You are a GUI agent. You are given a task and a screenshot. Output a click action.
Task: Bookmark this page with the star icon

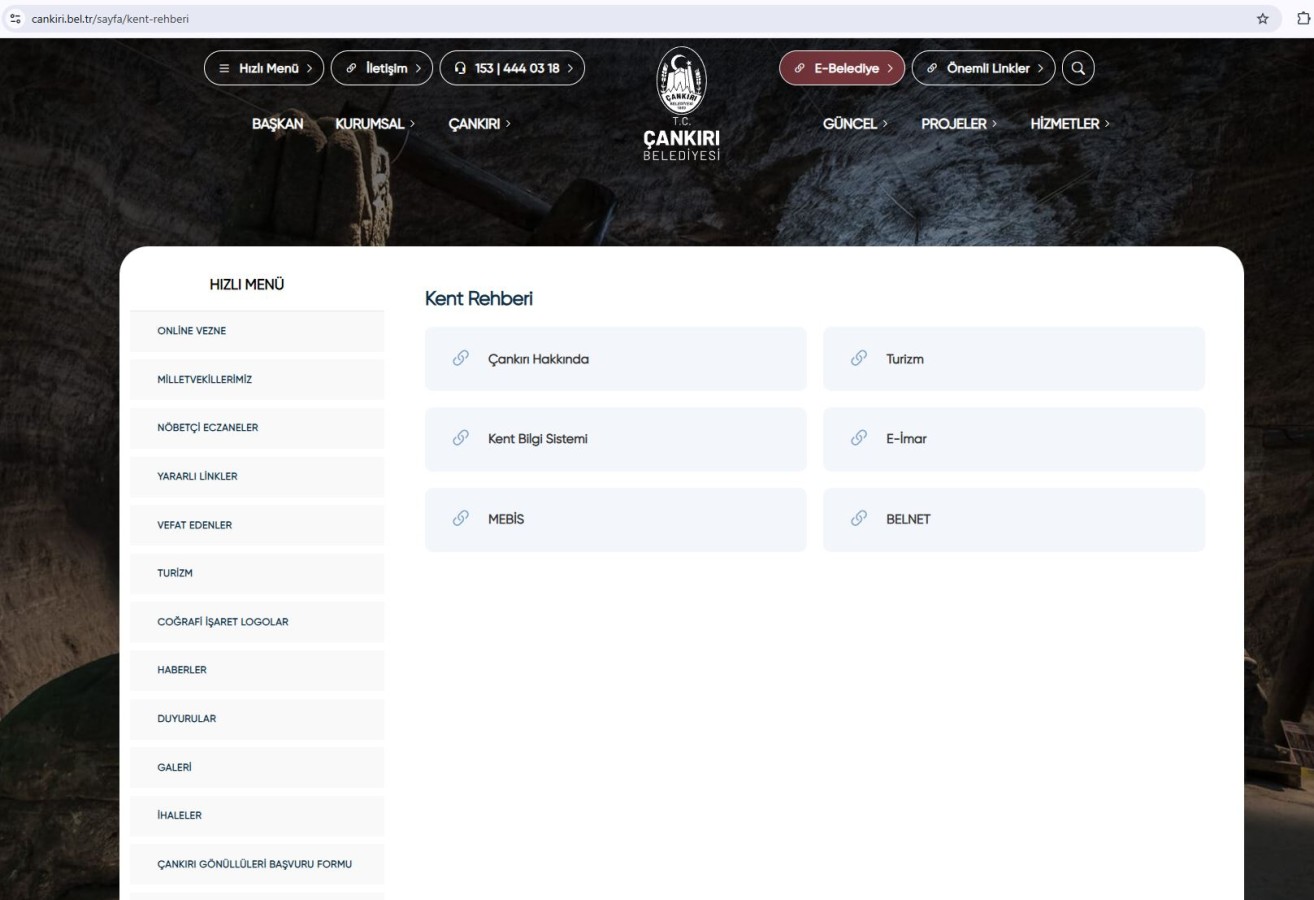click(1263, 19)
